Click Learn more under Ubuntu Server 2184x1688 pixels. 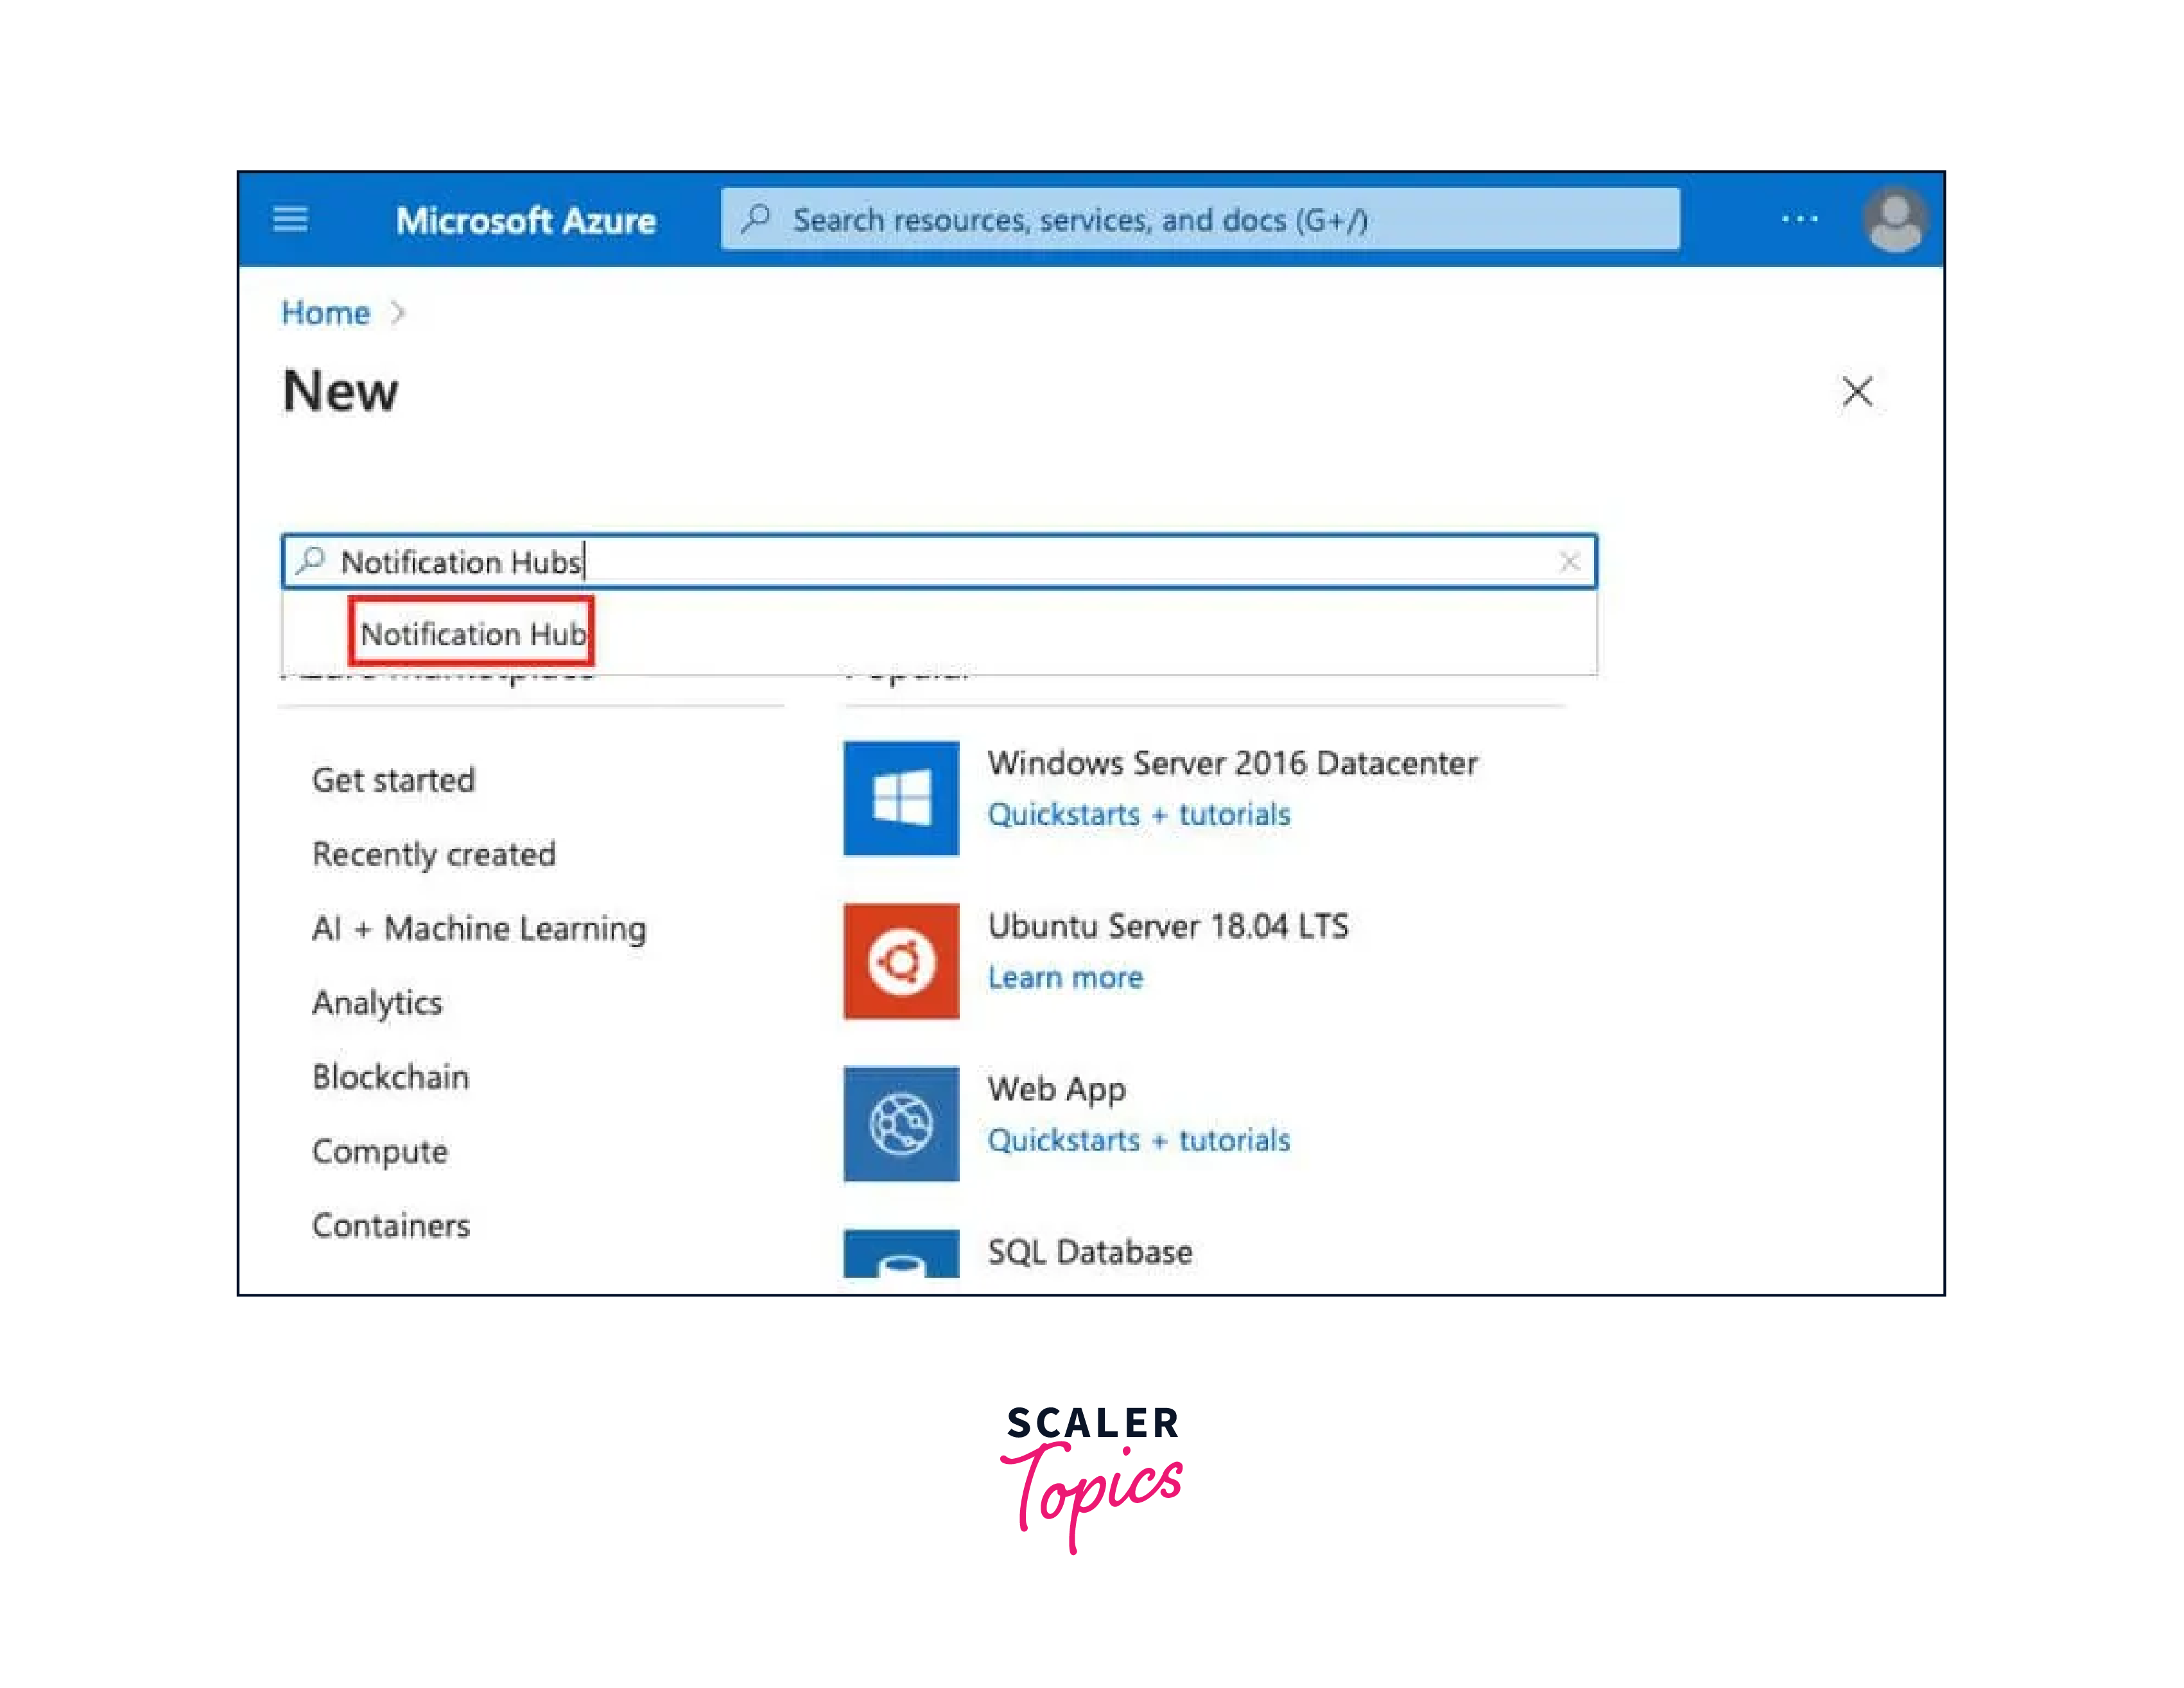(1065, 977)
